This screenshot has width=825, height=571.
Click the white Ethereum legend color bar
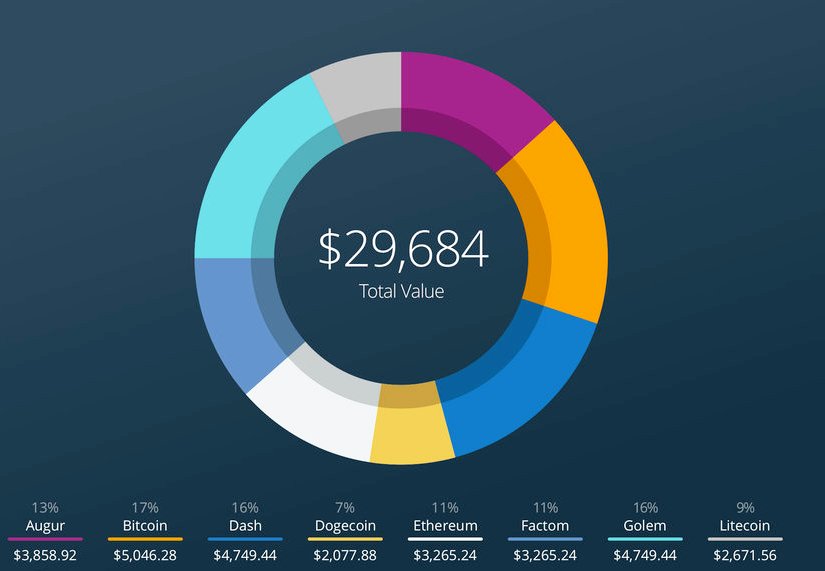point(445,539)
